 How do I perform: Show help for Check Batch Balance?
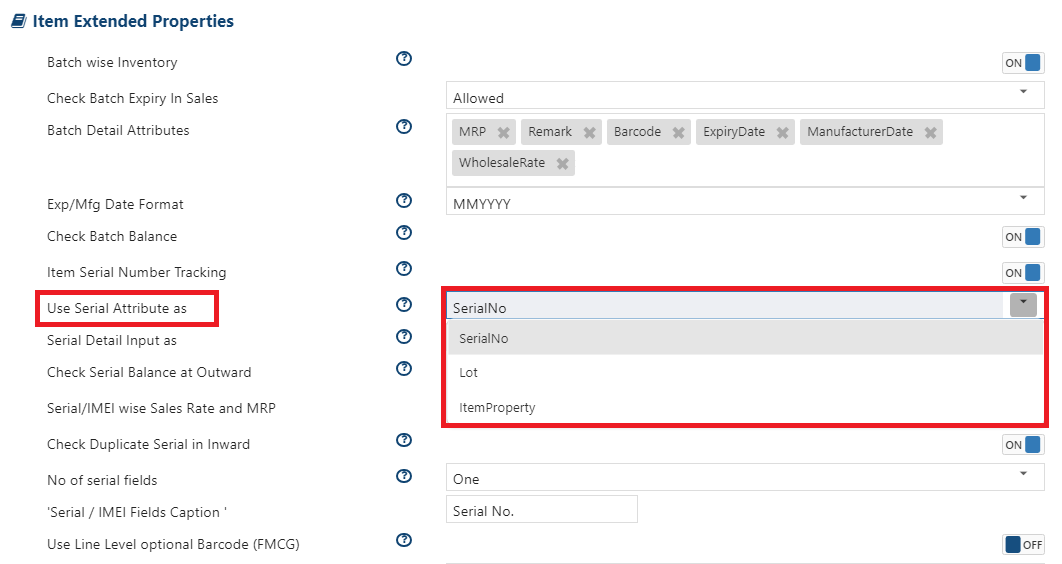tap(404, 233)
